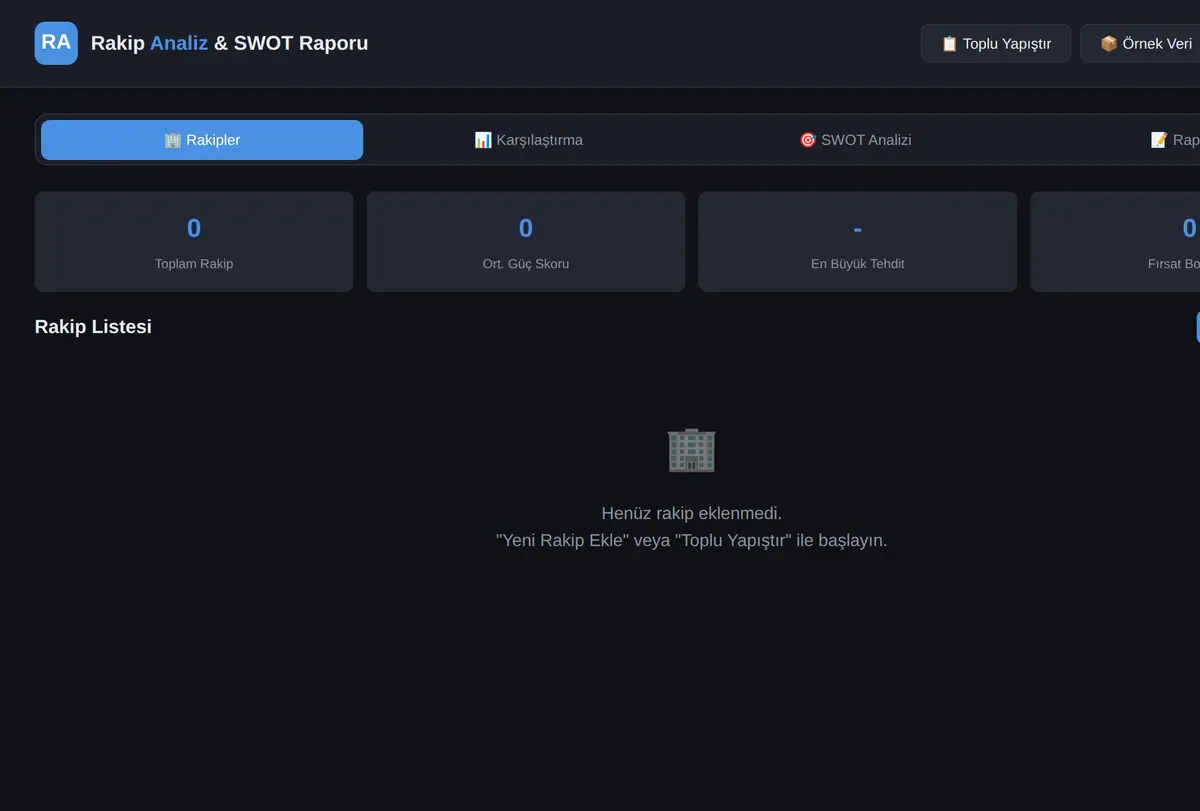The height and width of the screenshot is (811, 1200).
Task: Click the box icon on Örnek Veri
Action: (x=1109, y=44)
